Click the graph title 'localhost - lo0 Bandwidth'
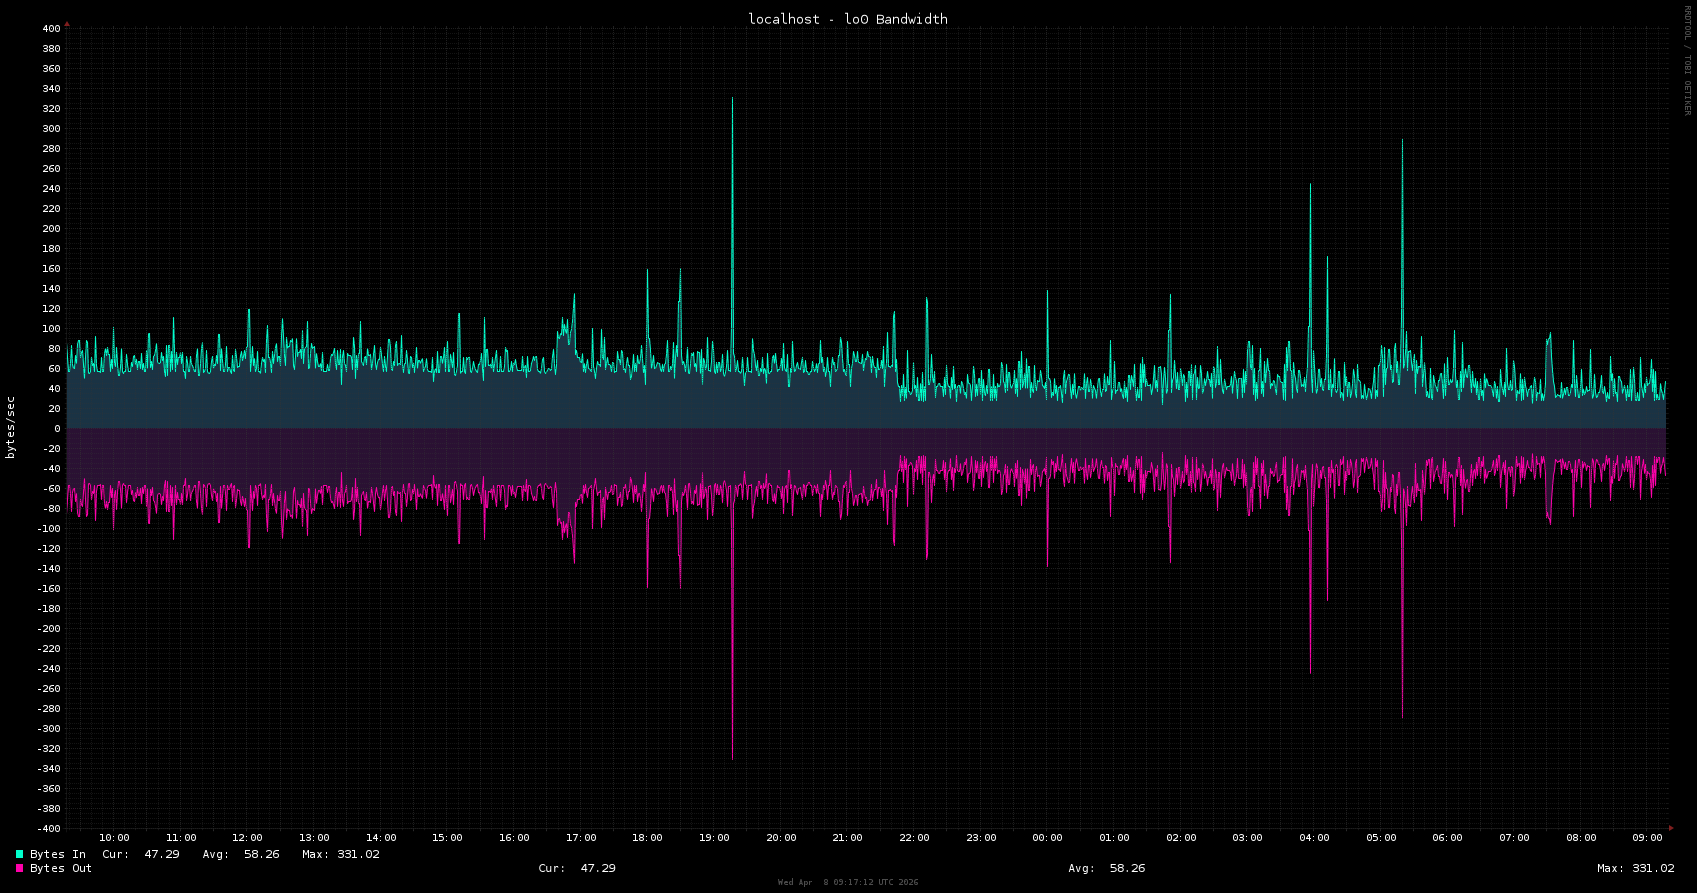 pyautogui.click(x=847, y=19)
